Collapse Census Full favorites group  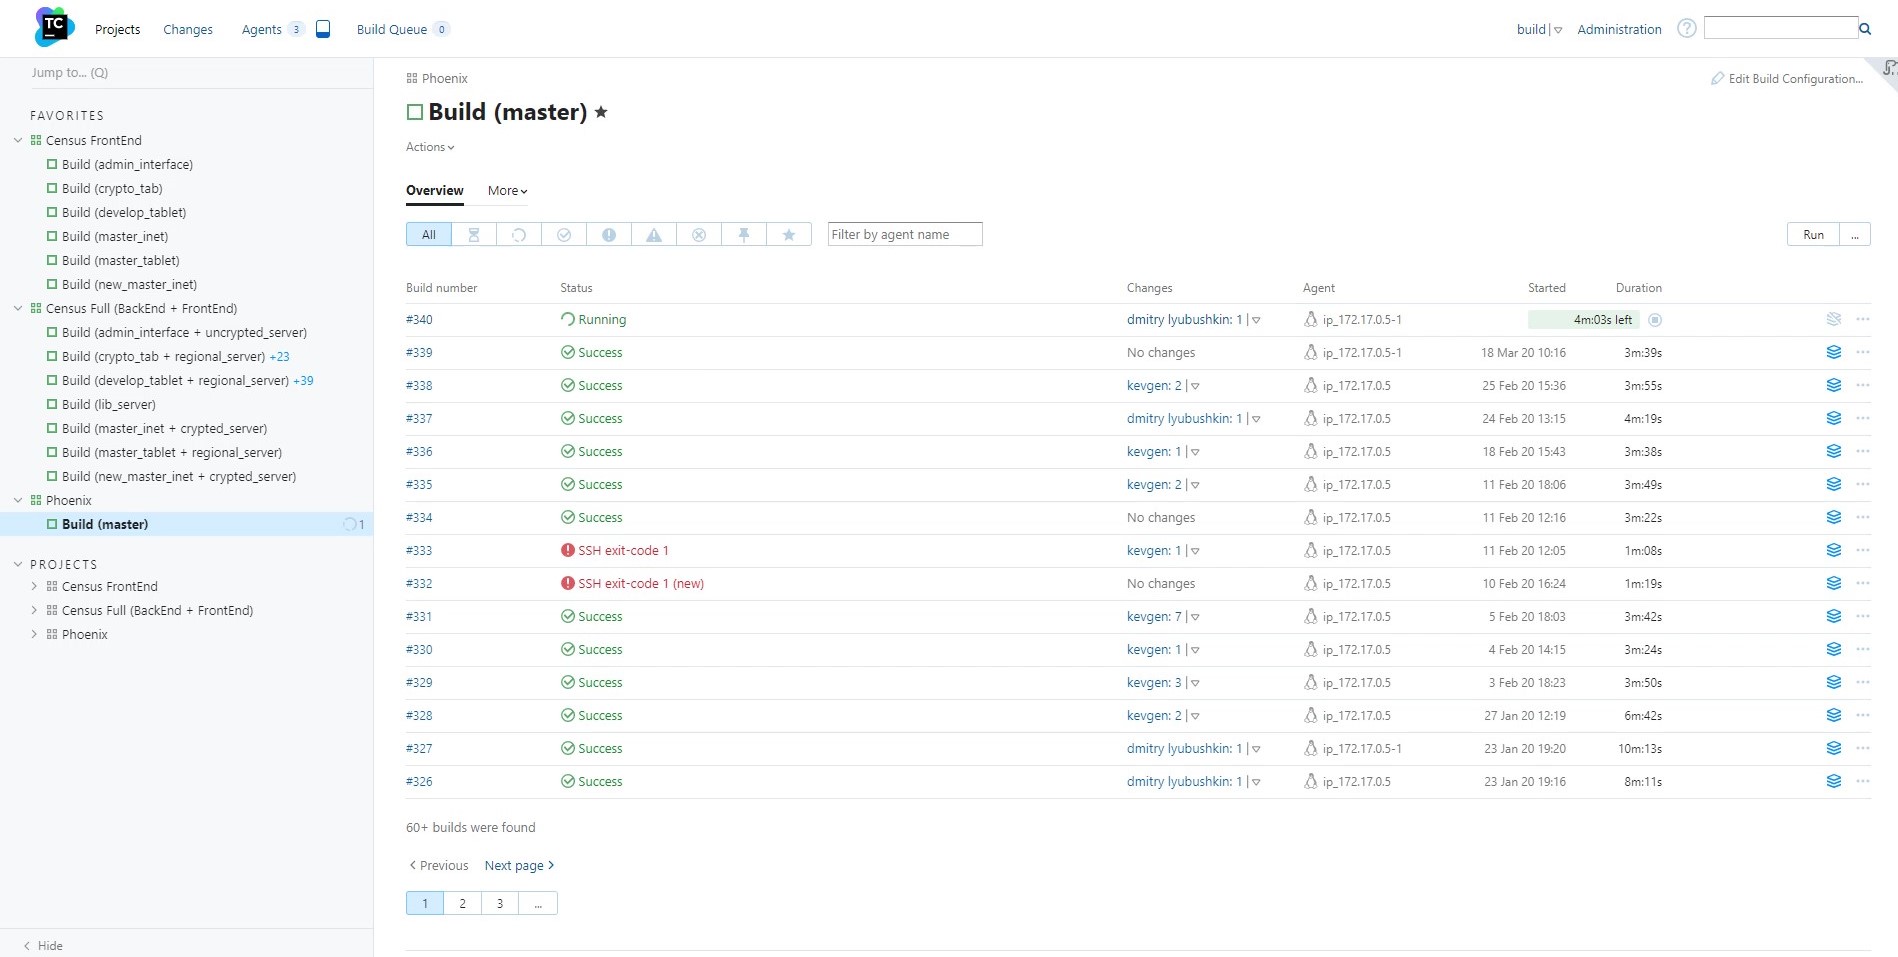point(18,308)
